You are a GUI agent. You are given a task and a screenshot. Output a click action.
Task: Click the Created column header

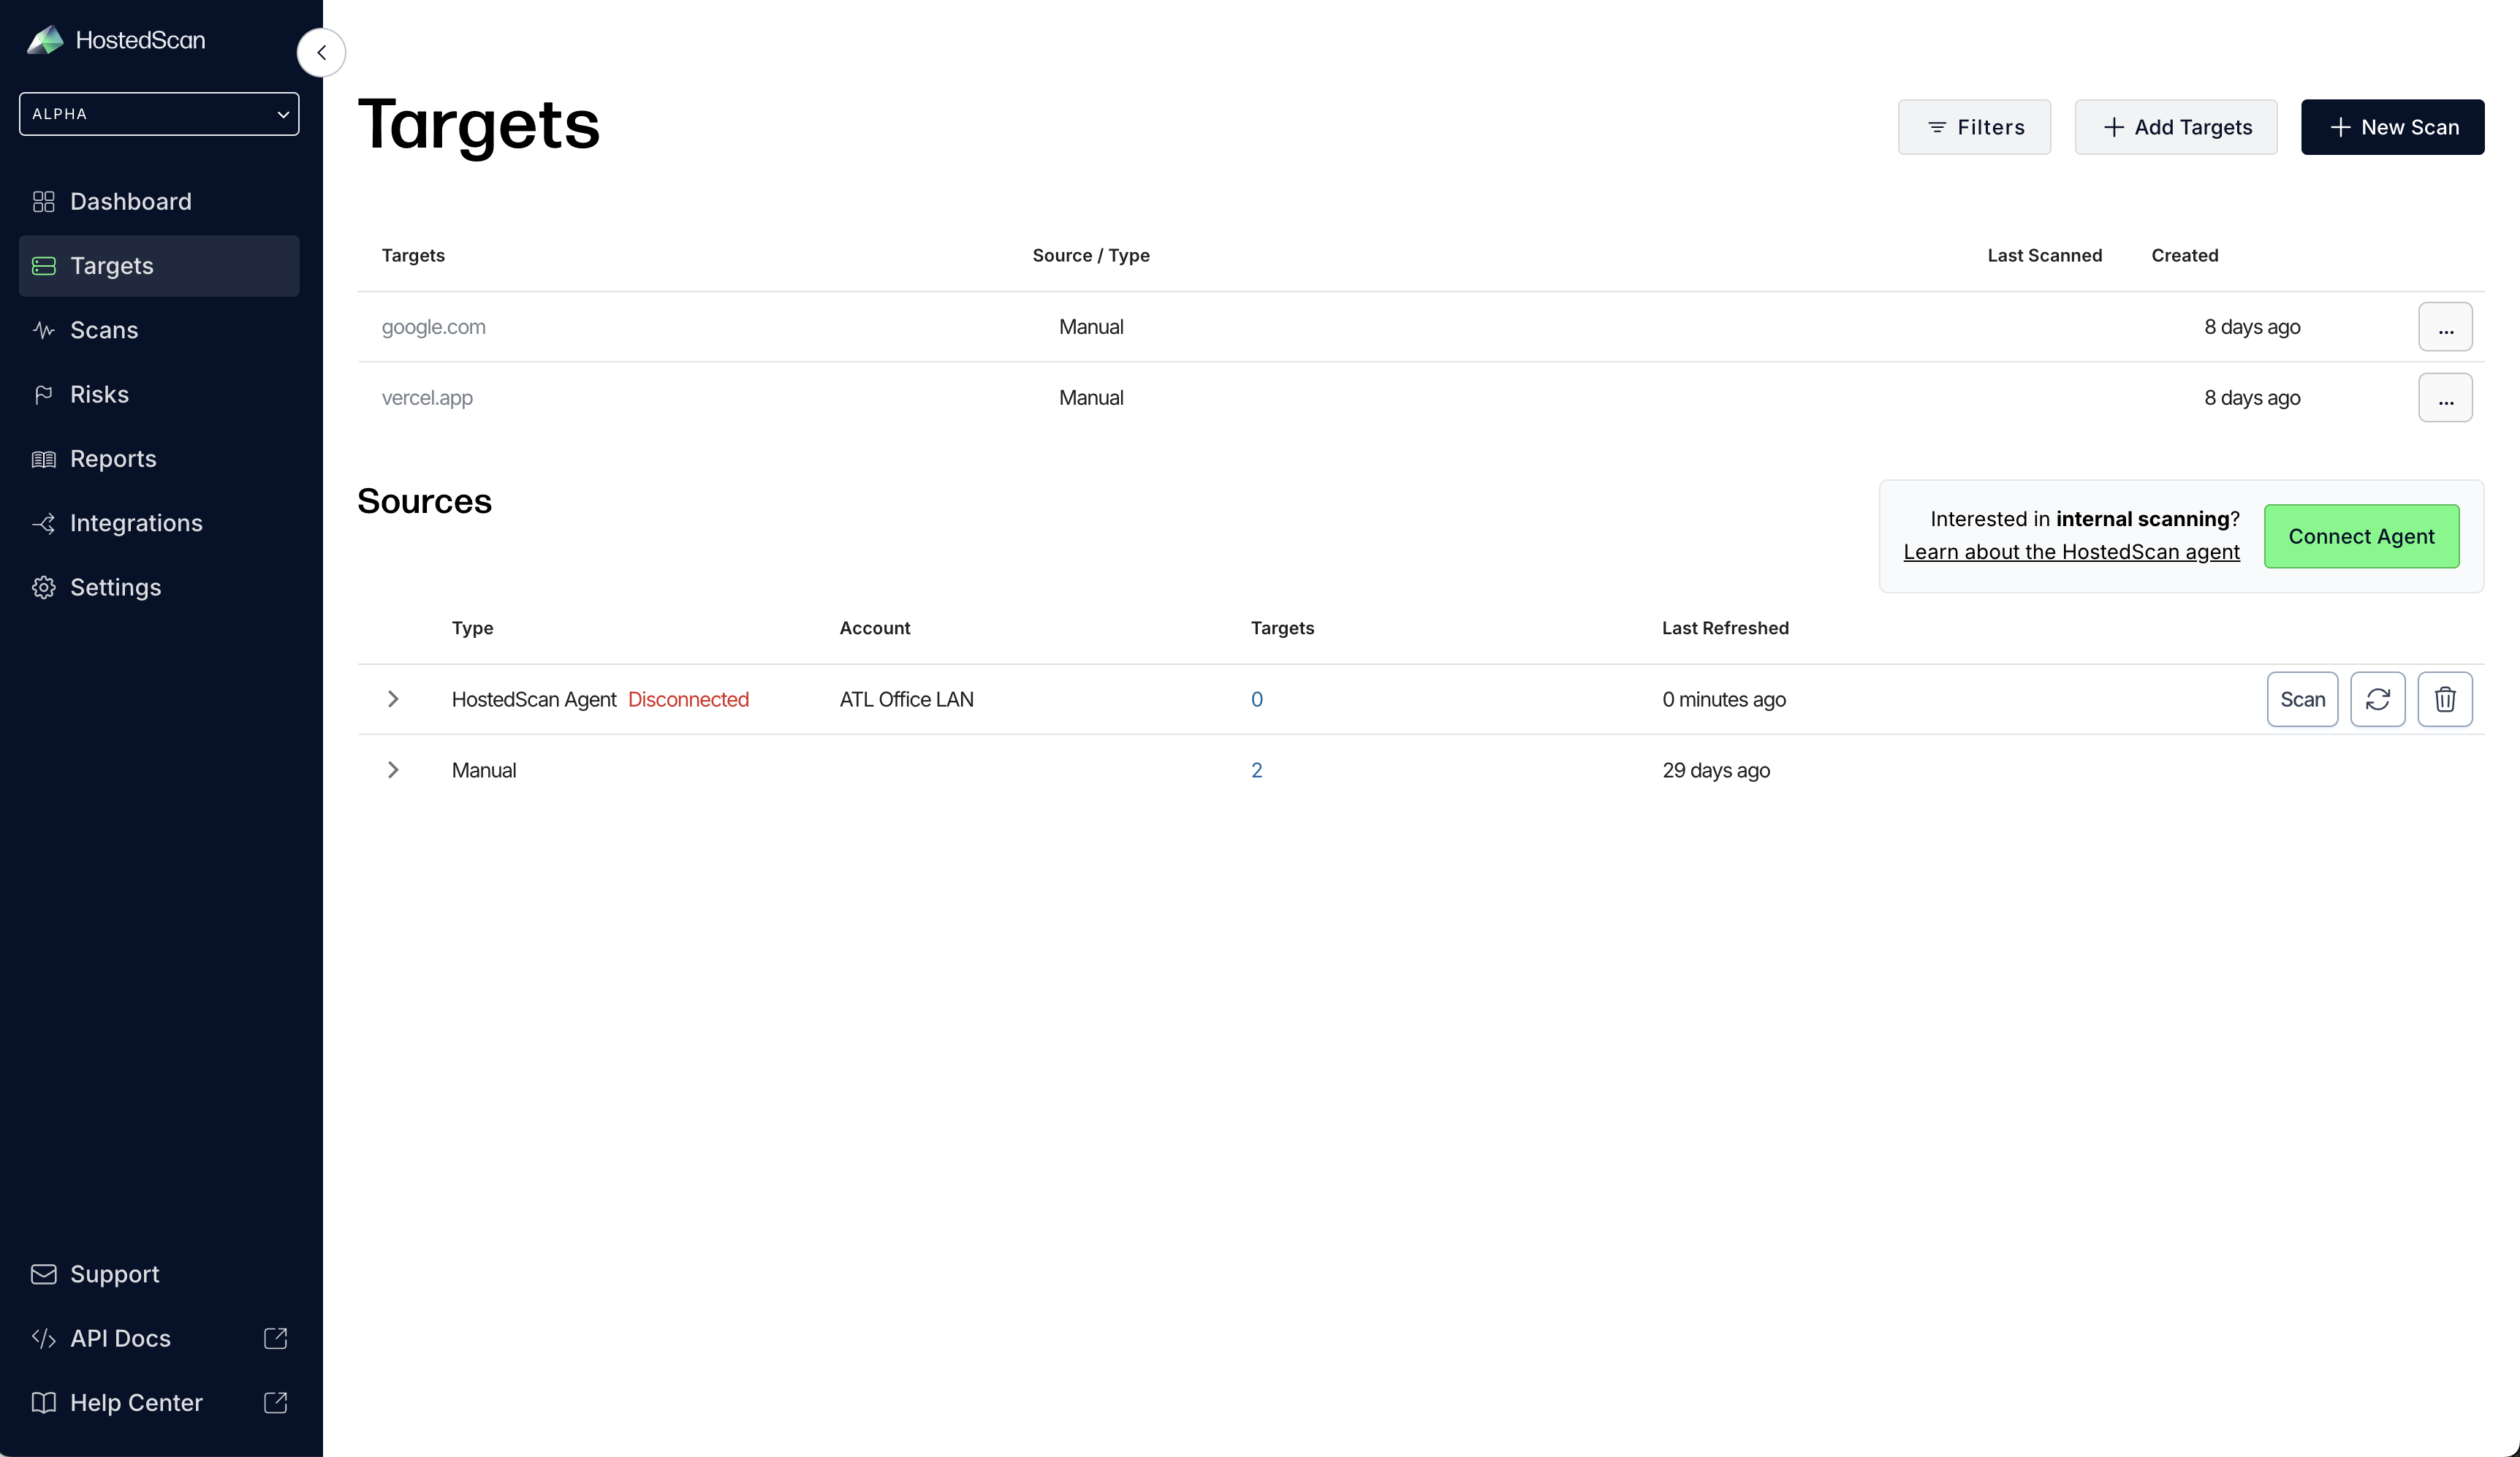[x=2185, y=256]
